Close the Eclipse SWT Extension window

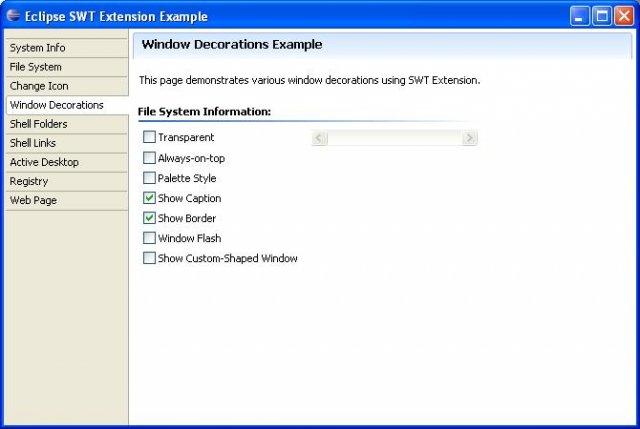624,16
